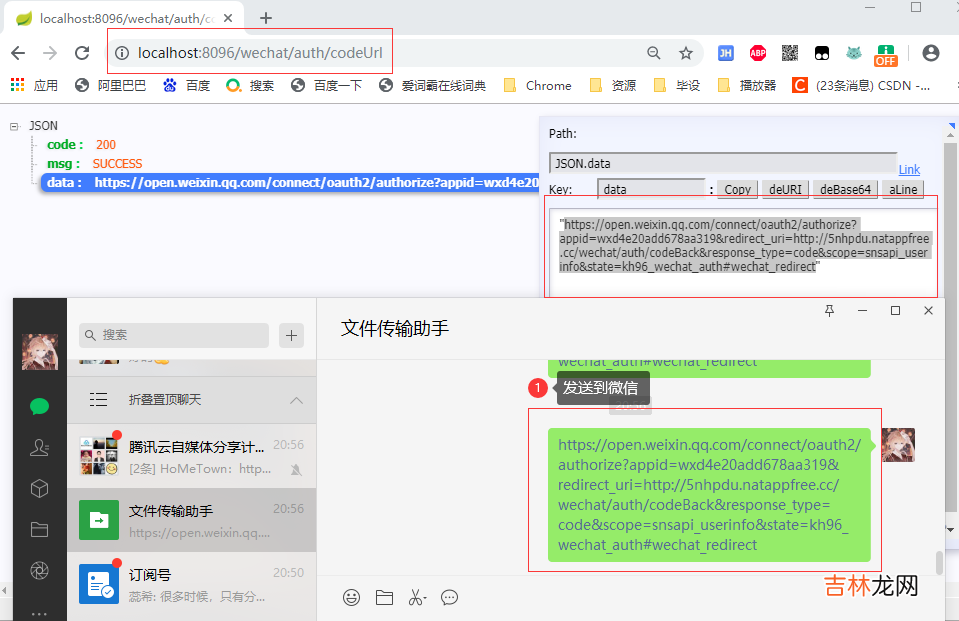Open WeChat chats tab in sidebar
The image size is (959, 621).
pyautogui.click(x=39, y=406)
